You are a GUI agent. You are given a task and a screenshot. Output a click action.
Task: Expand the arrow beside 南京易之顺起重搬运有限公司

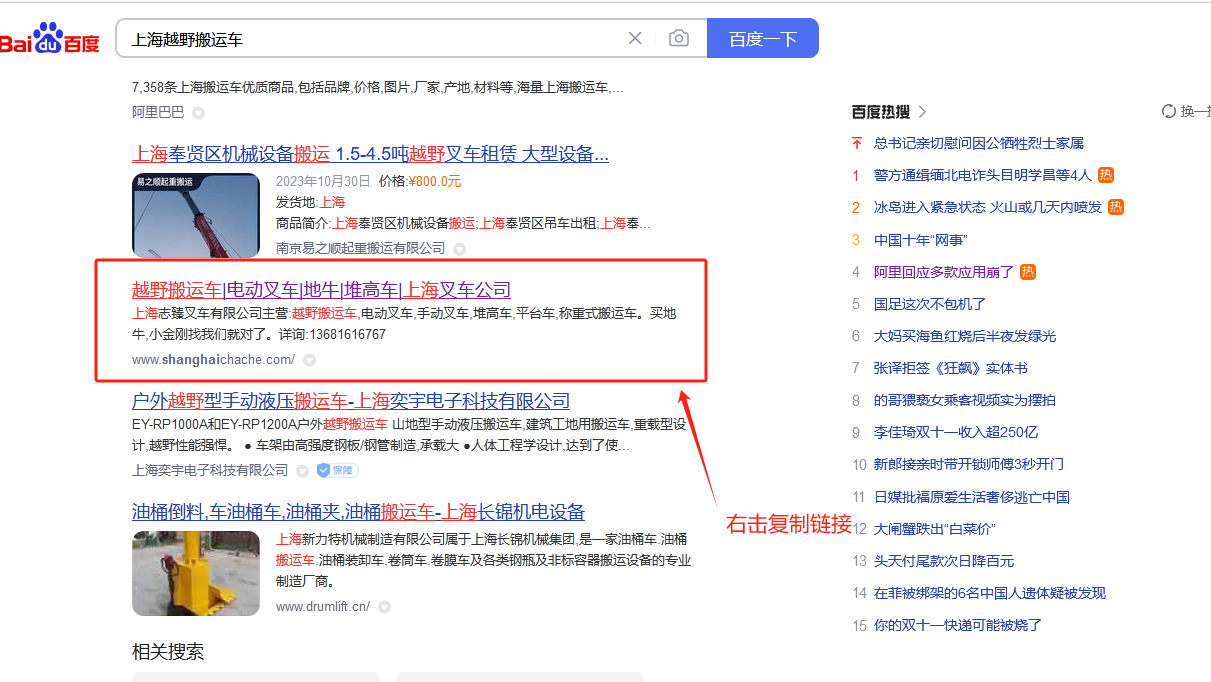point(459,248)
